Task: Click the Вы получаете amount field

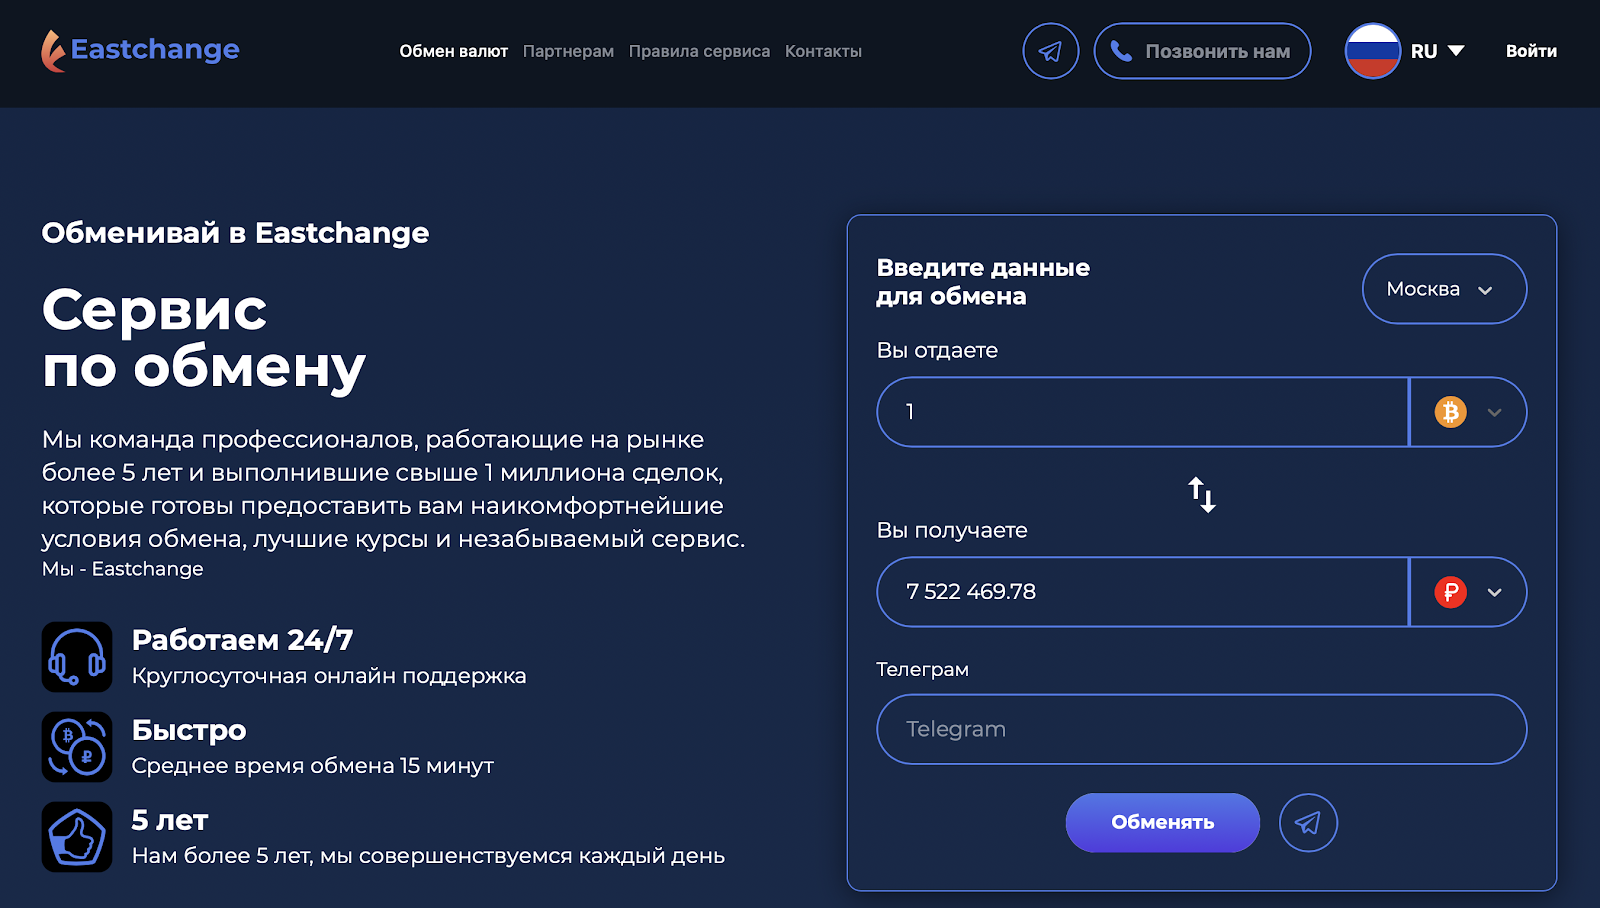Action: coord(1142,592)
